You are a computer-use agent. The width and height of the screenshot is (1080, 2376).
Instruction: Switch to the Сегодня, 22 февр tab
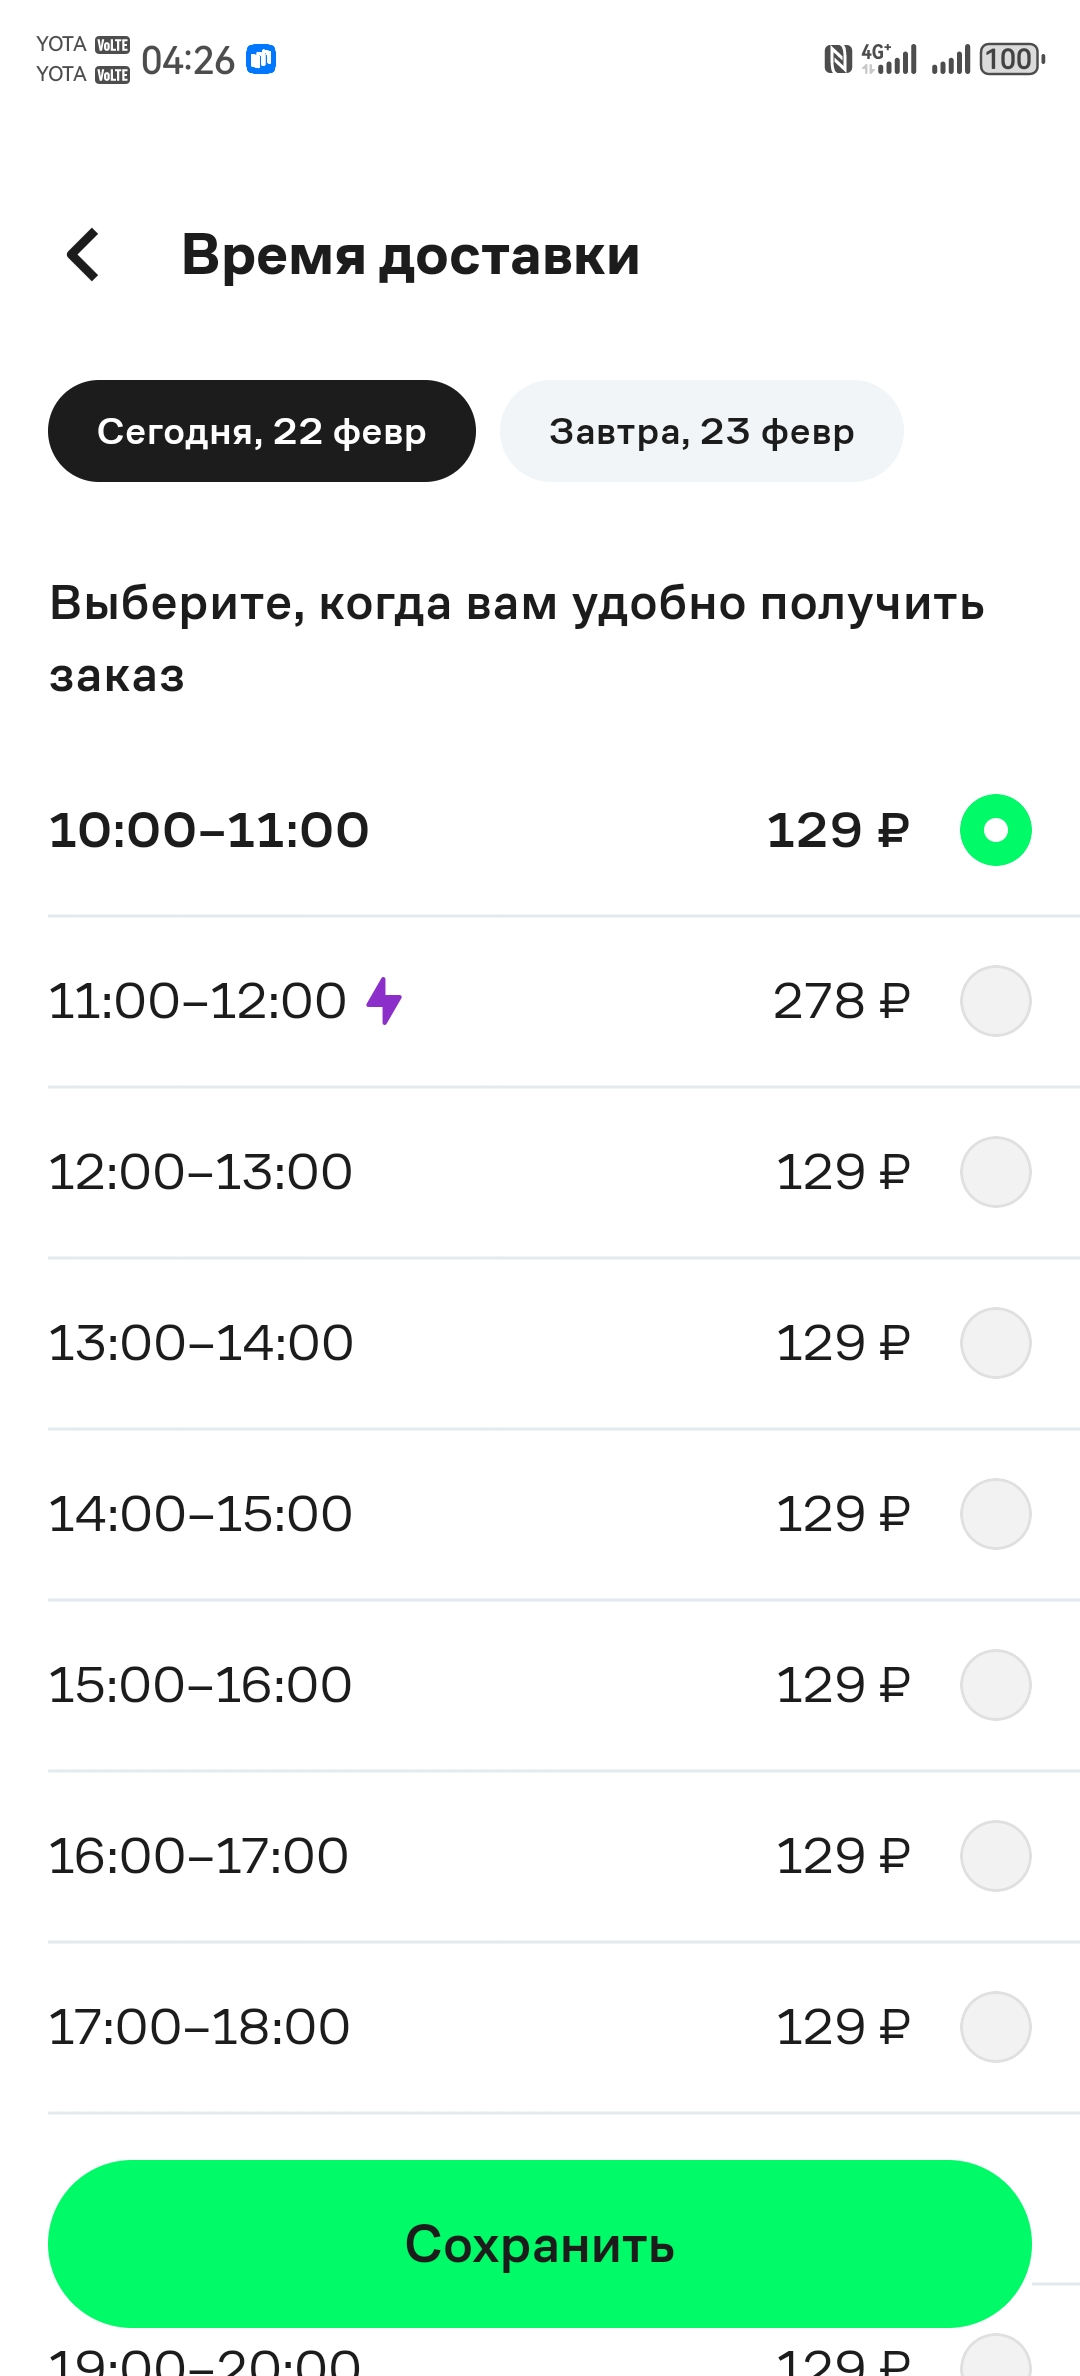(x=262, y=431)
